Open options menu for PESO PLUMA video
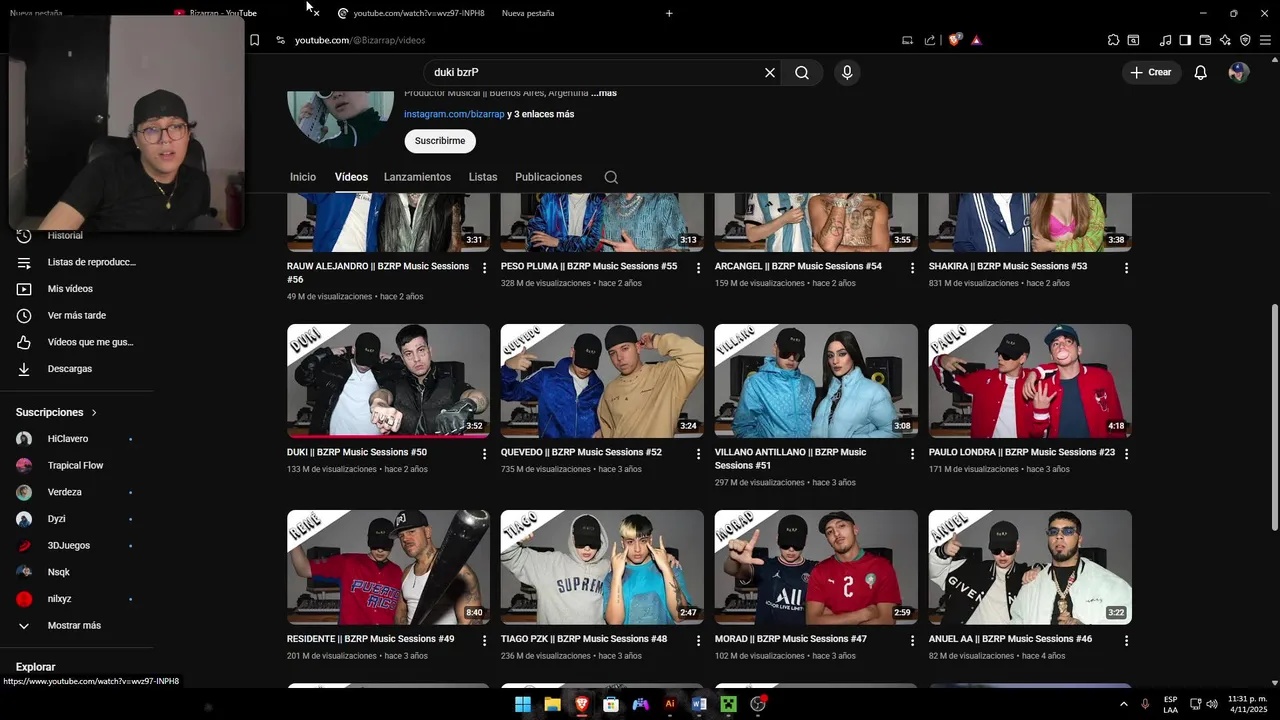Screen dimensions: 1280x720 click(x=699, y=268)
